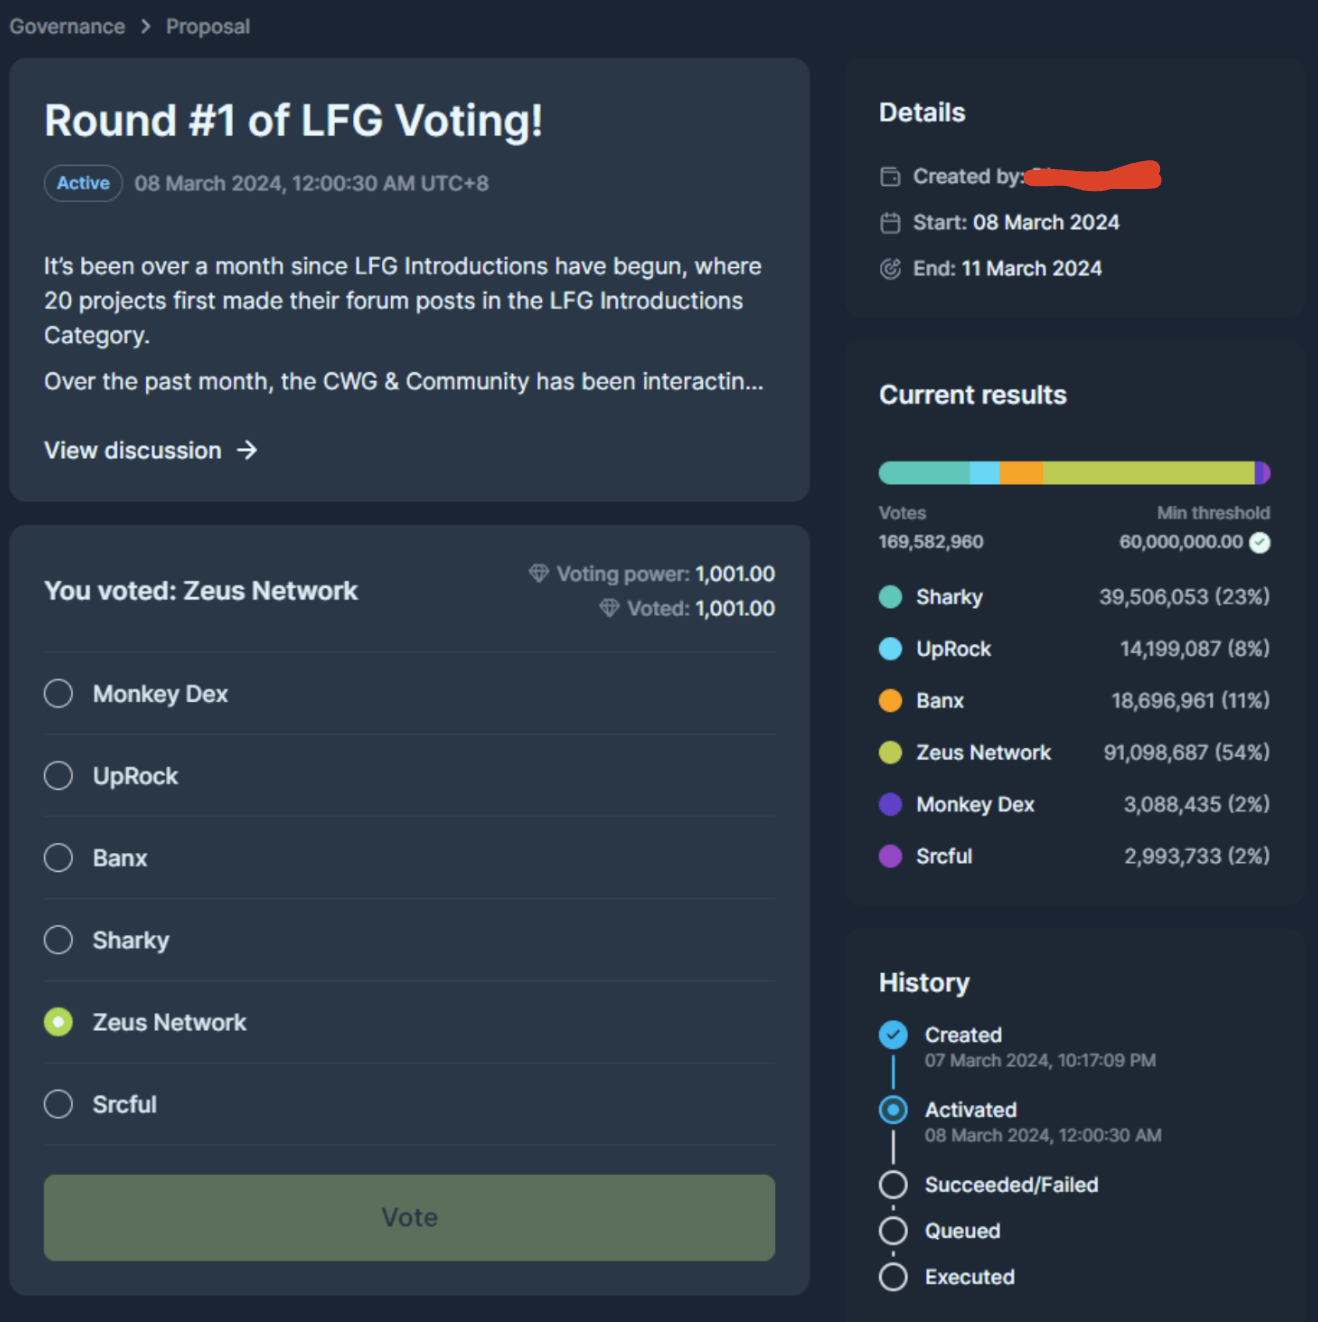Click the Active status badge

point(83,183)
